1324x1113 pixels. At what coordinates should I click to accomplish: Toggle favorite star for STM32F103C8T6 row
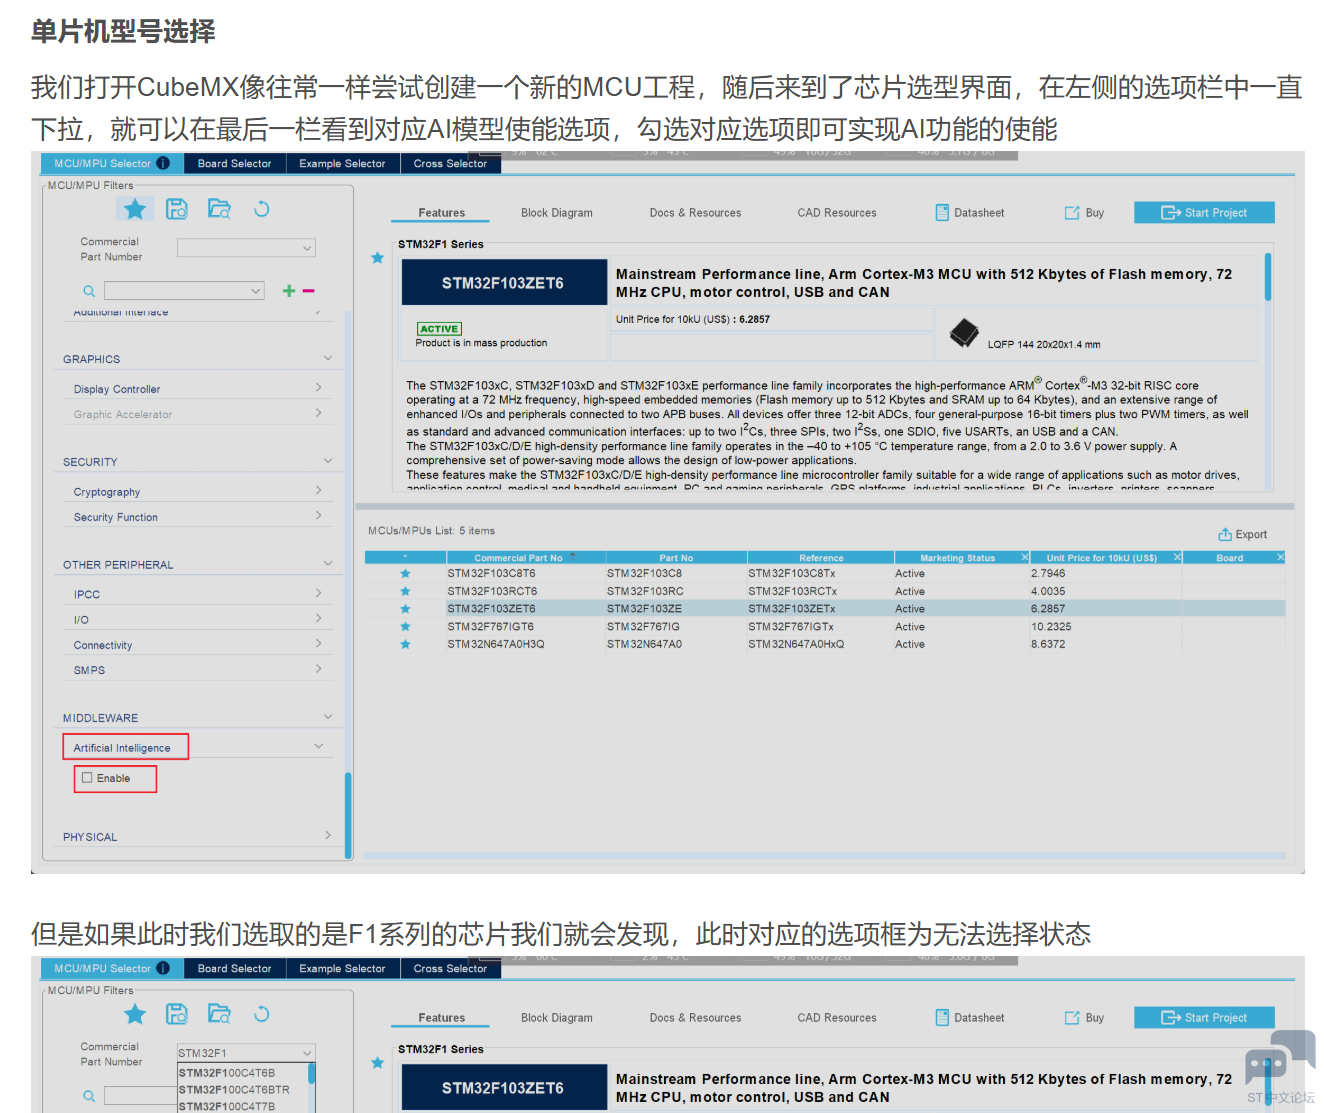[405, 574]
